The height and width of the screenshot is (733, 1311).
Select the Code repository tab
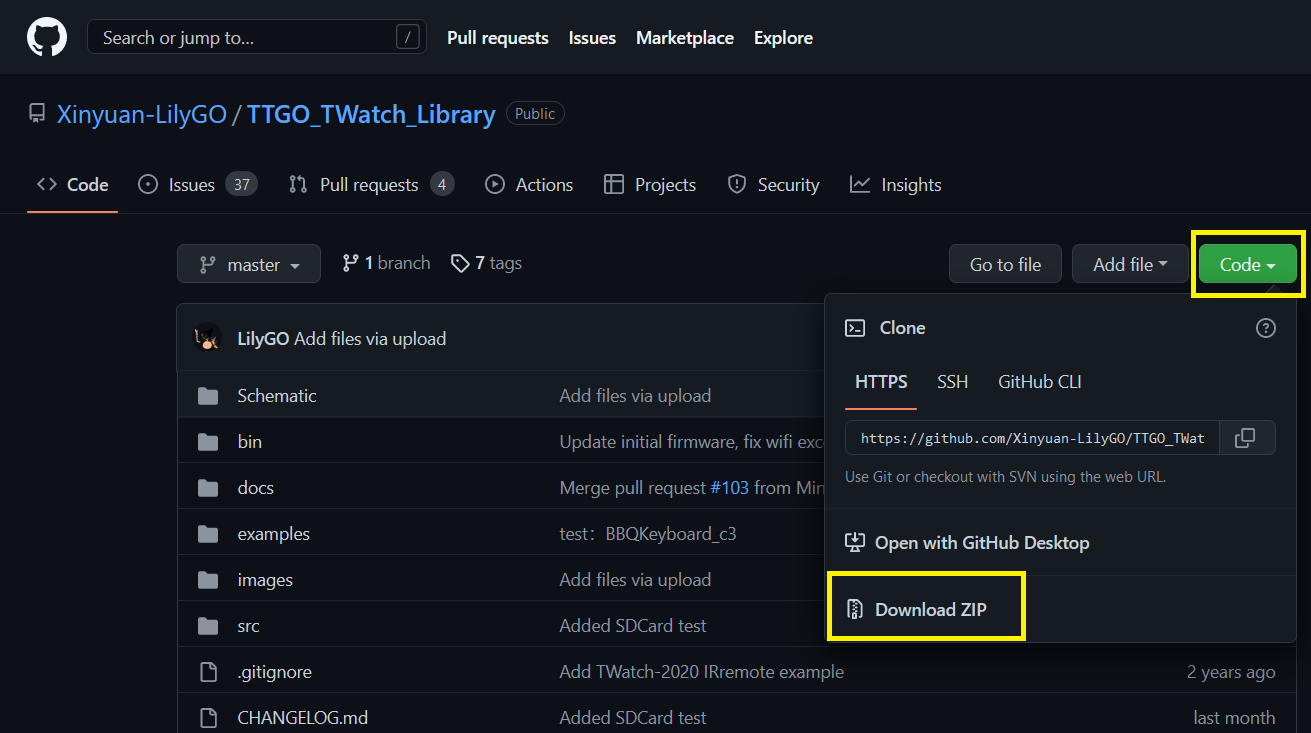point(73,185)
